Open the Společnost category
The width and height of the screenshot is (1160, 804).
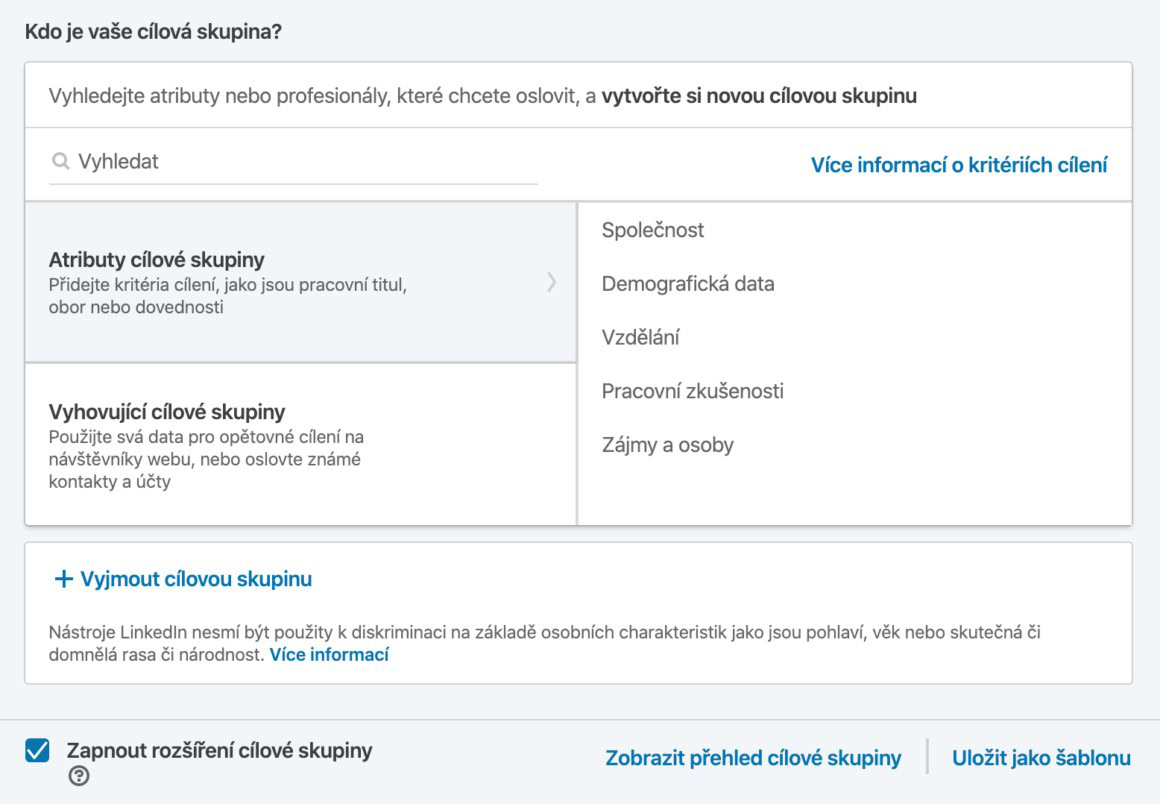coord(653,230)
